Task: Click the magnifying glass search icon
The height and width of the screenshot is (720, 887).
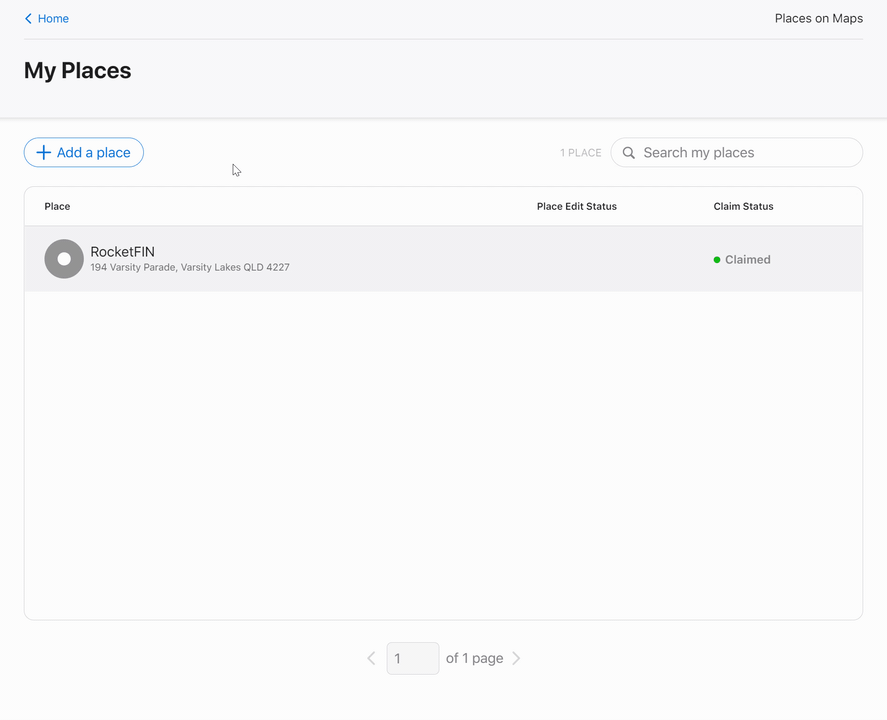Action: tap(629, 152)
